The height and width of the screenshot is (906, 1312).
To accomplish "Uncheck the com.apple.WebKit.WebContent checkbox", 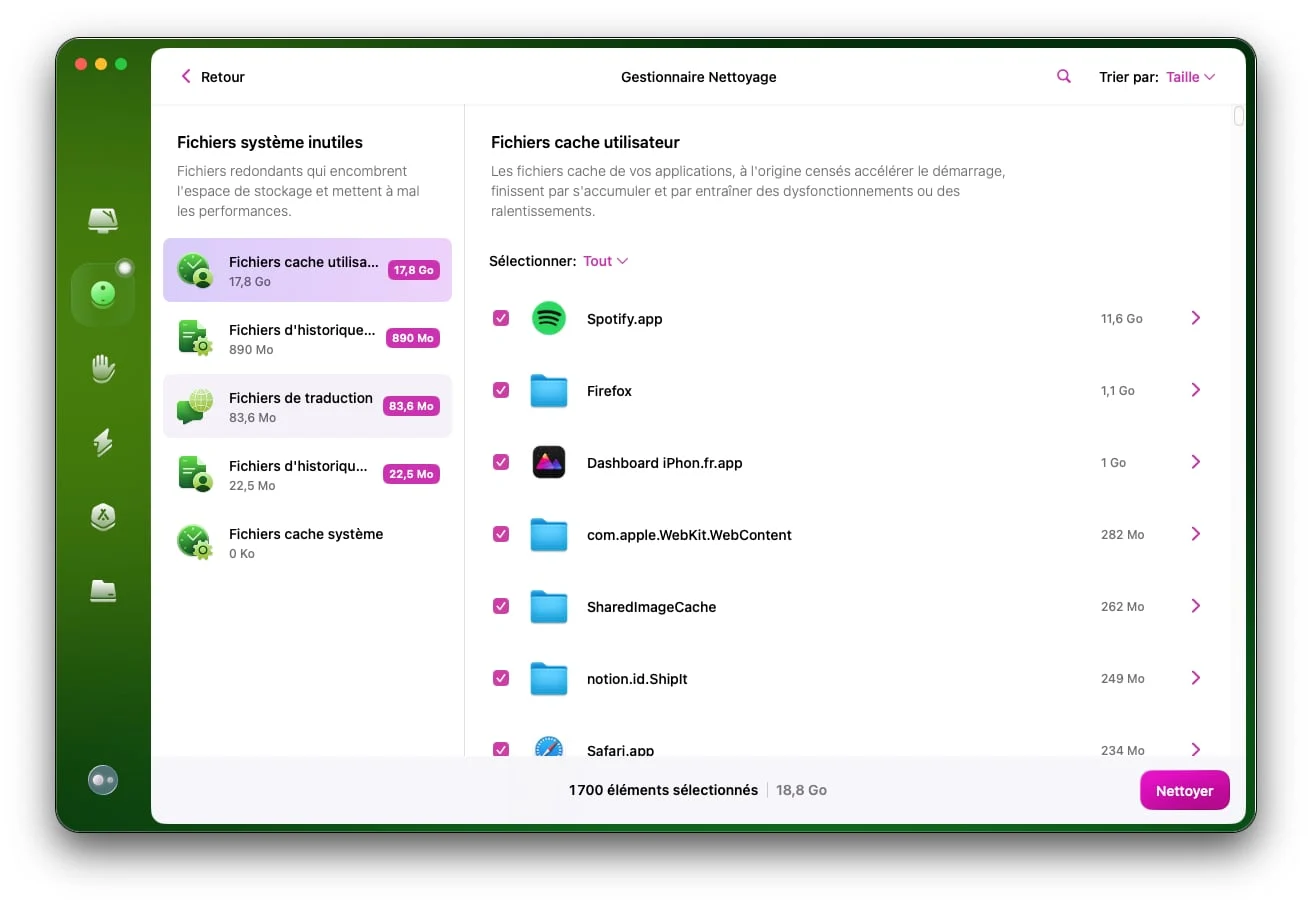I will (x=501, y=534).
